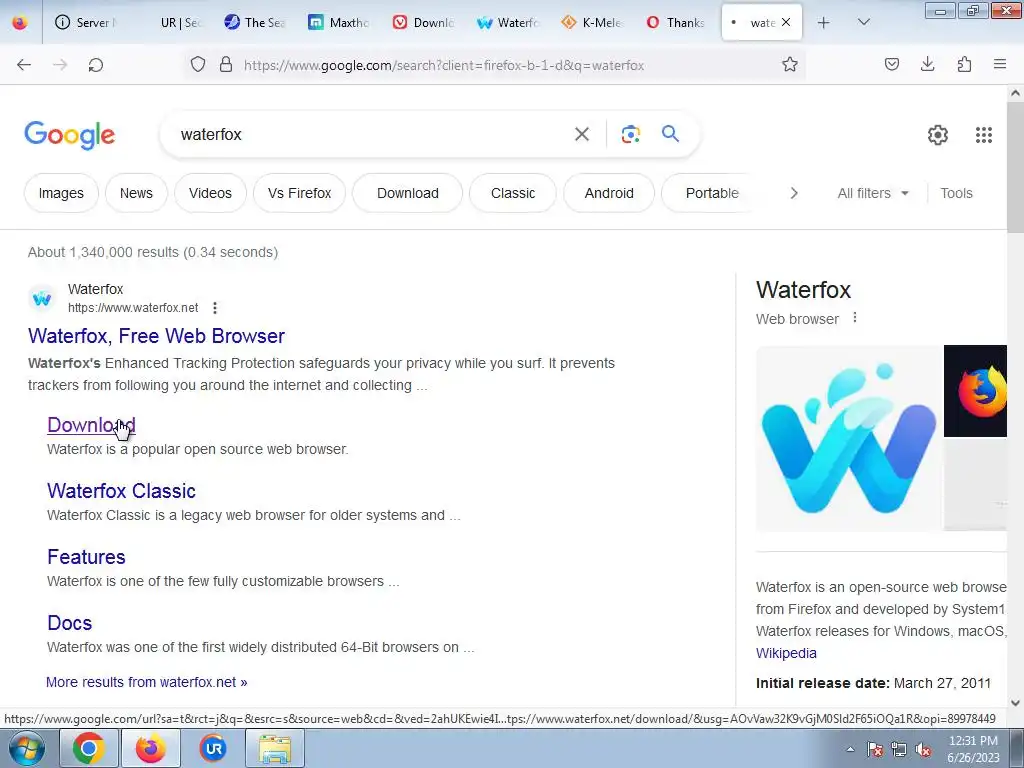This screenshot has height=768, width=1024.
Task: Click the muted volume tray icon
Action: (923, 750)
